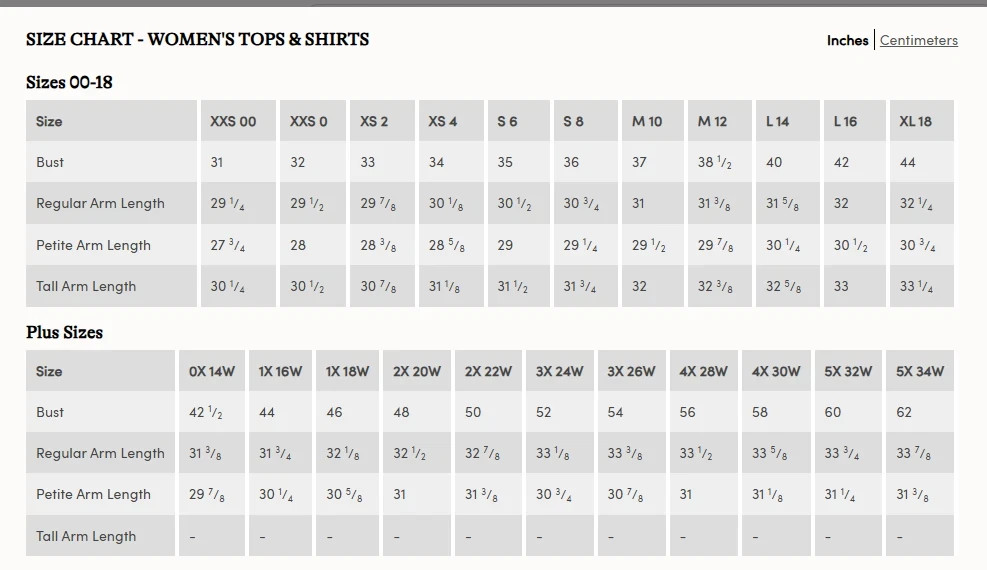Click the XL 18 size header
The height and width of the screenshot is (570, 987).
pos(915,121)
